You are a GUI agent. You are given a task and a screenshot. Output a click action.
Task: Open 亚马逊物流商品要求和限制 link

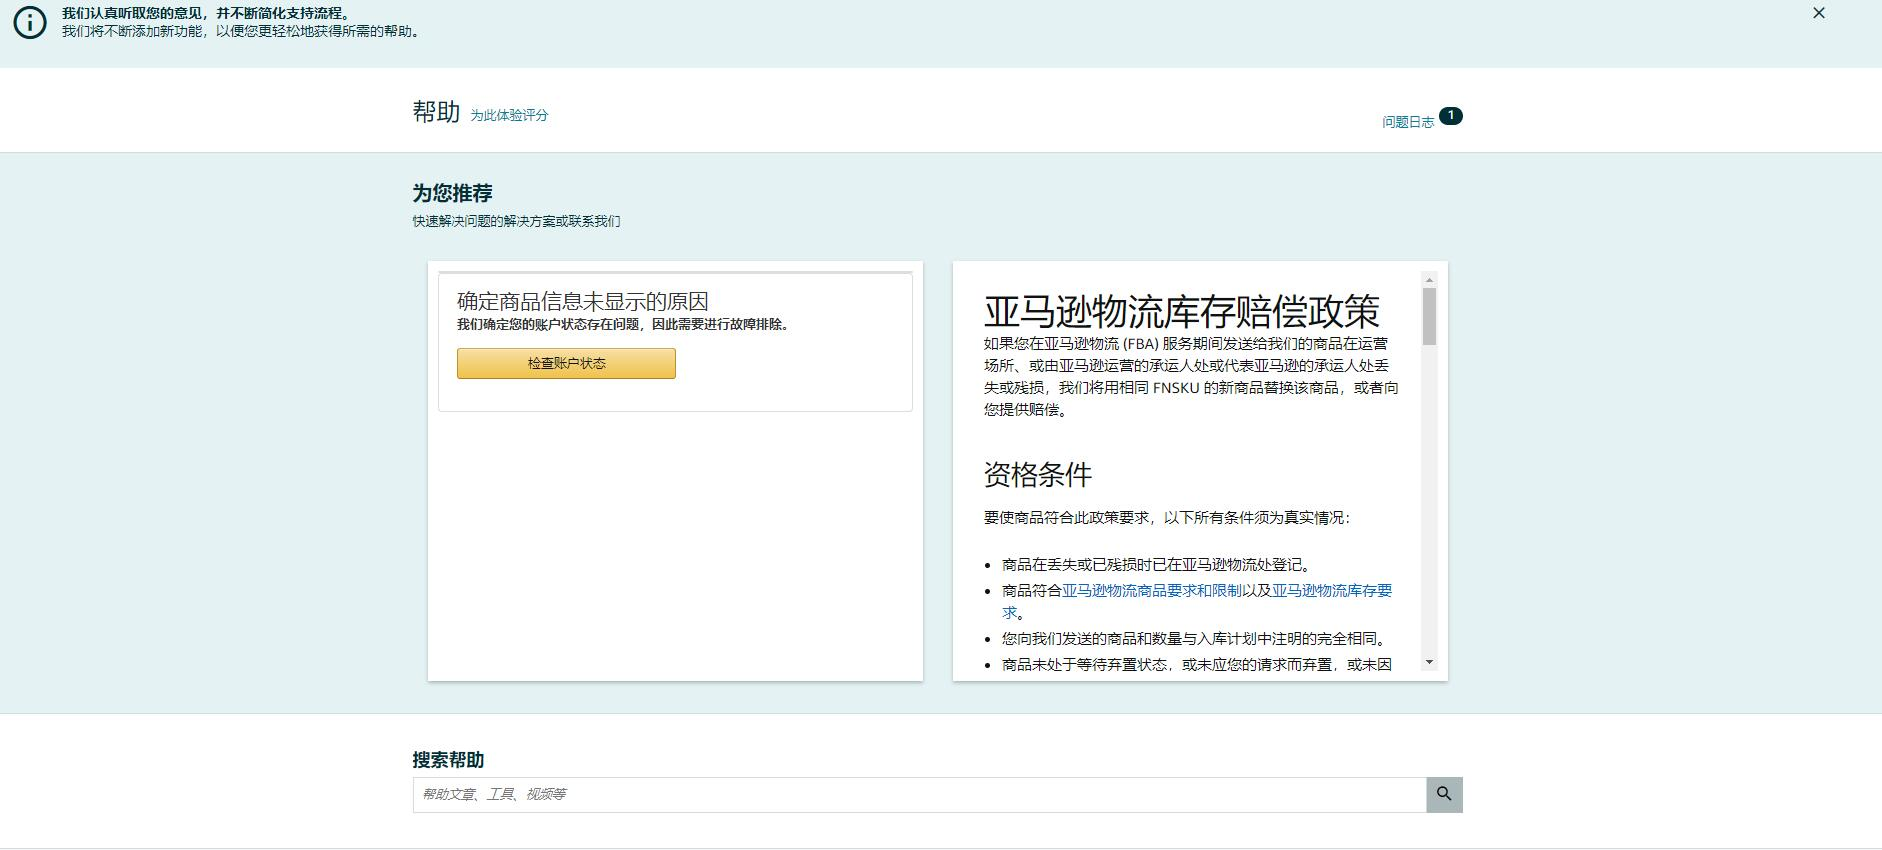click(x=1151, y=591)
